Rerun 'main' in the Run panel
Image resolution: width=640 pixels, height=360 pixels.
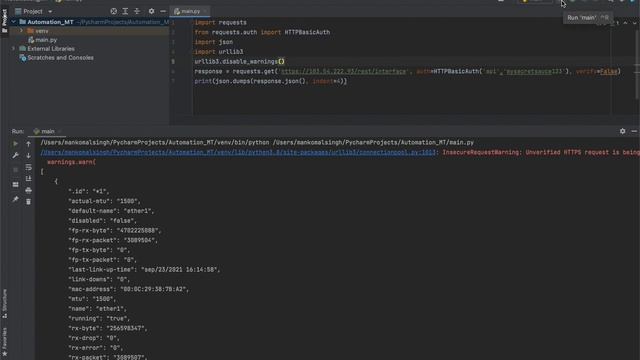16,144
